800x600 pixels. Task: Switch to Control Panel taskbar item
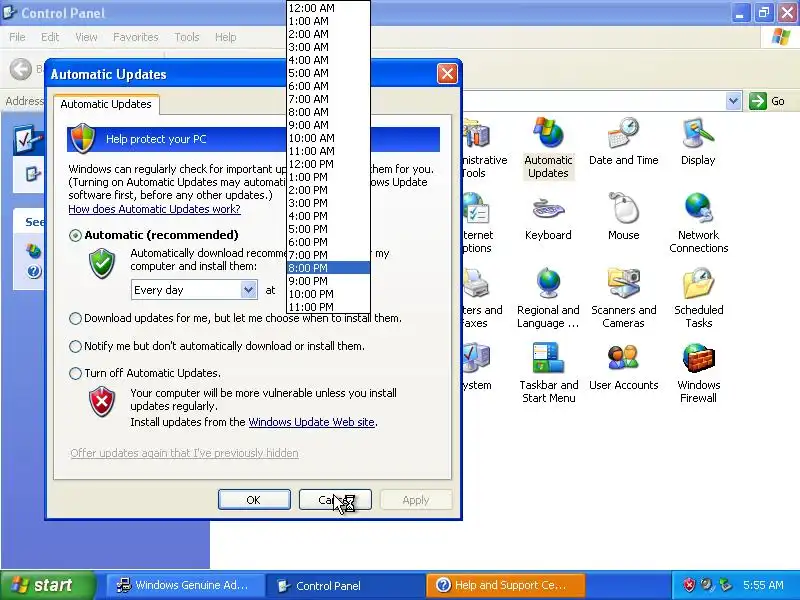click(345, 585)
